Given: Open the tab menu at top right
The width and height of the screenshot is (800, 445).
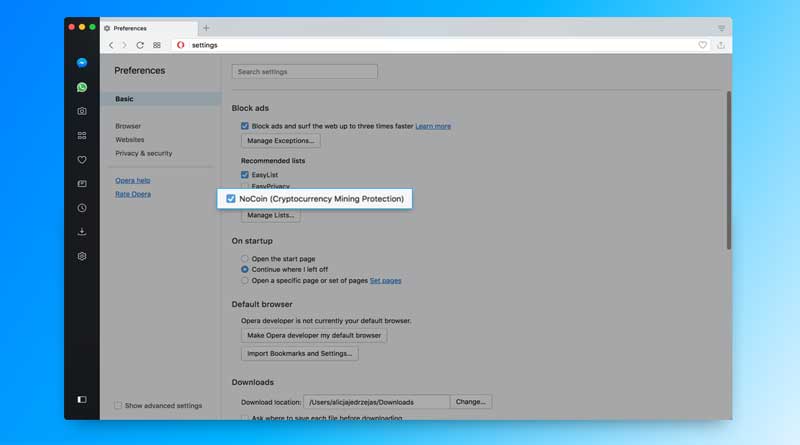Looking at the screenshot, I should (721, 28).
